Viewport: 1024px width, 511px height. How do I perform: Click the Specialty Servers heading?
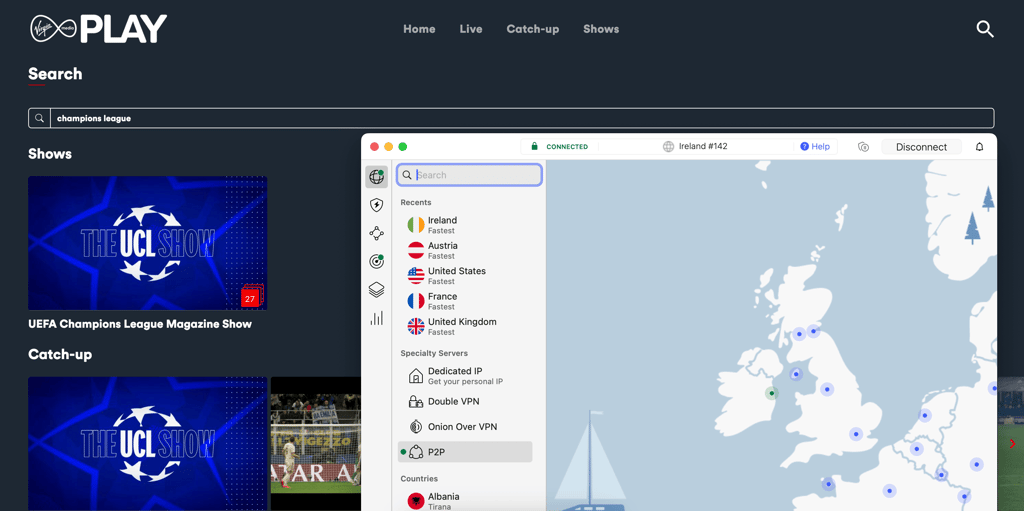[434, 354]
